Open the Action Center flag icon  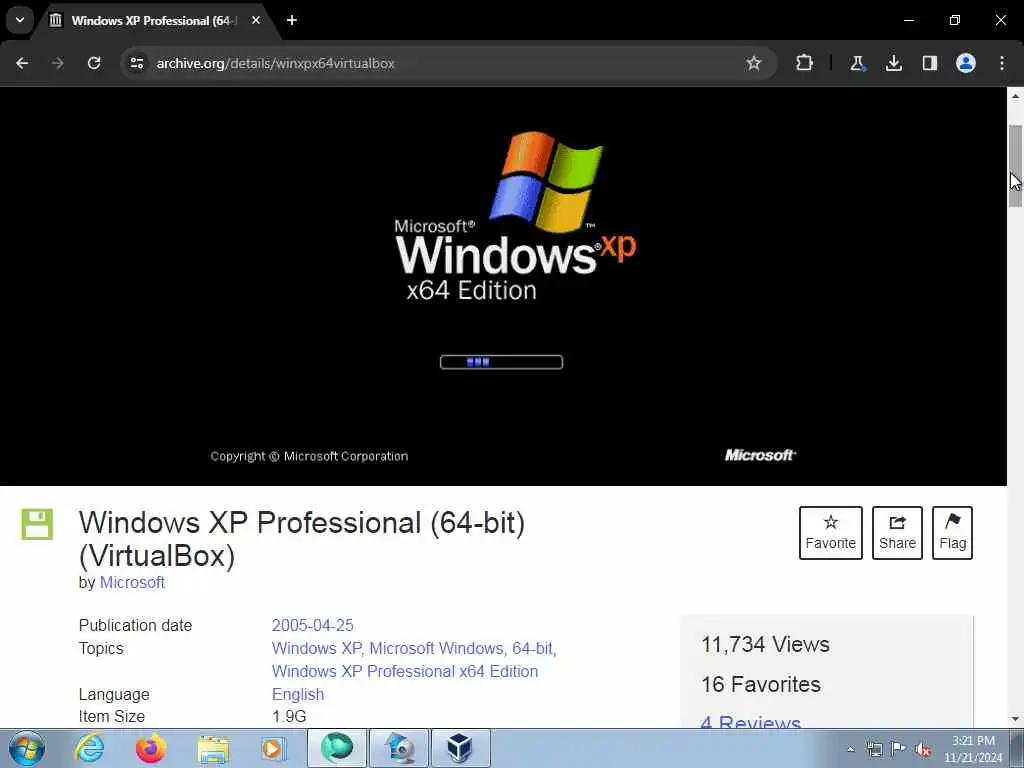click(899, 749)
